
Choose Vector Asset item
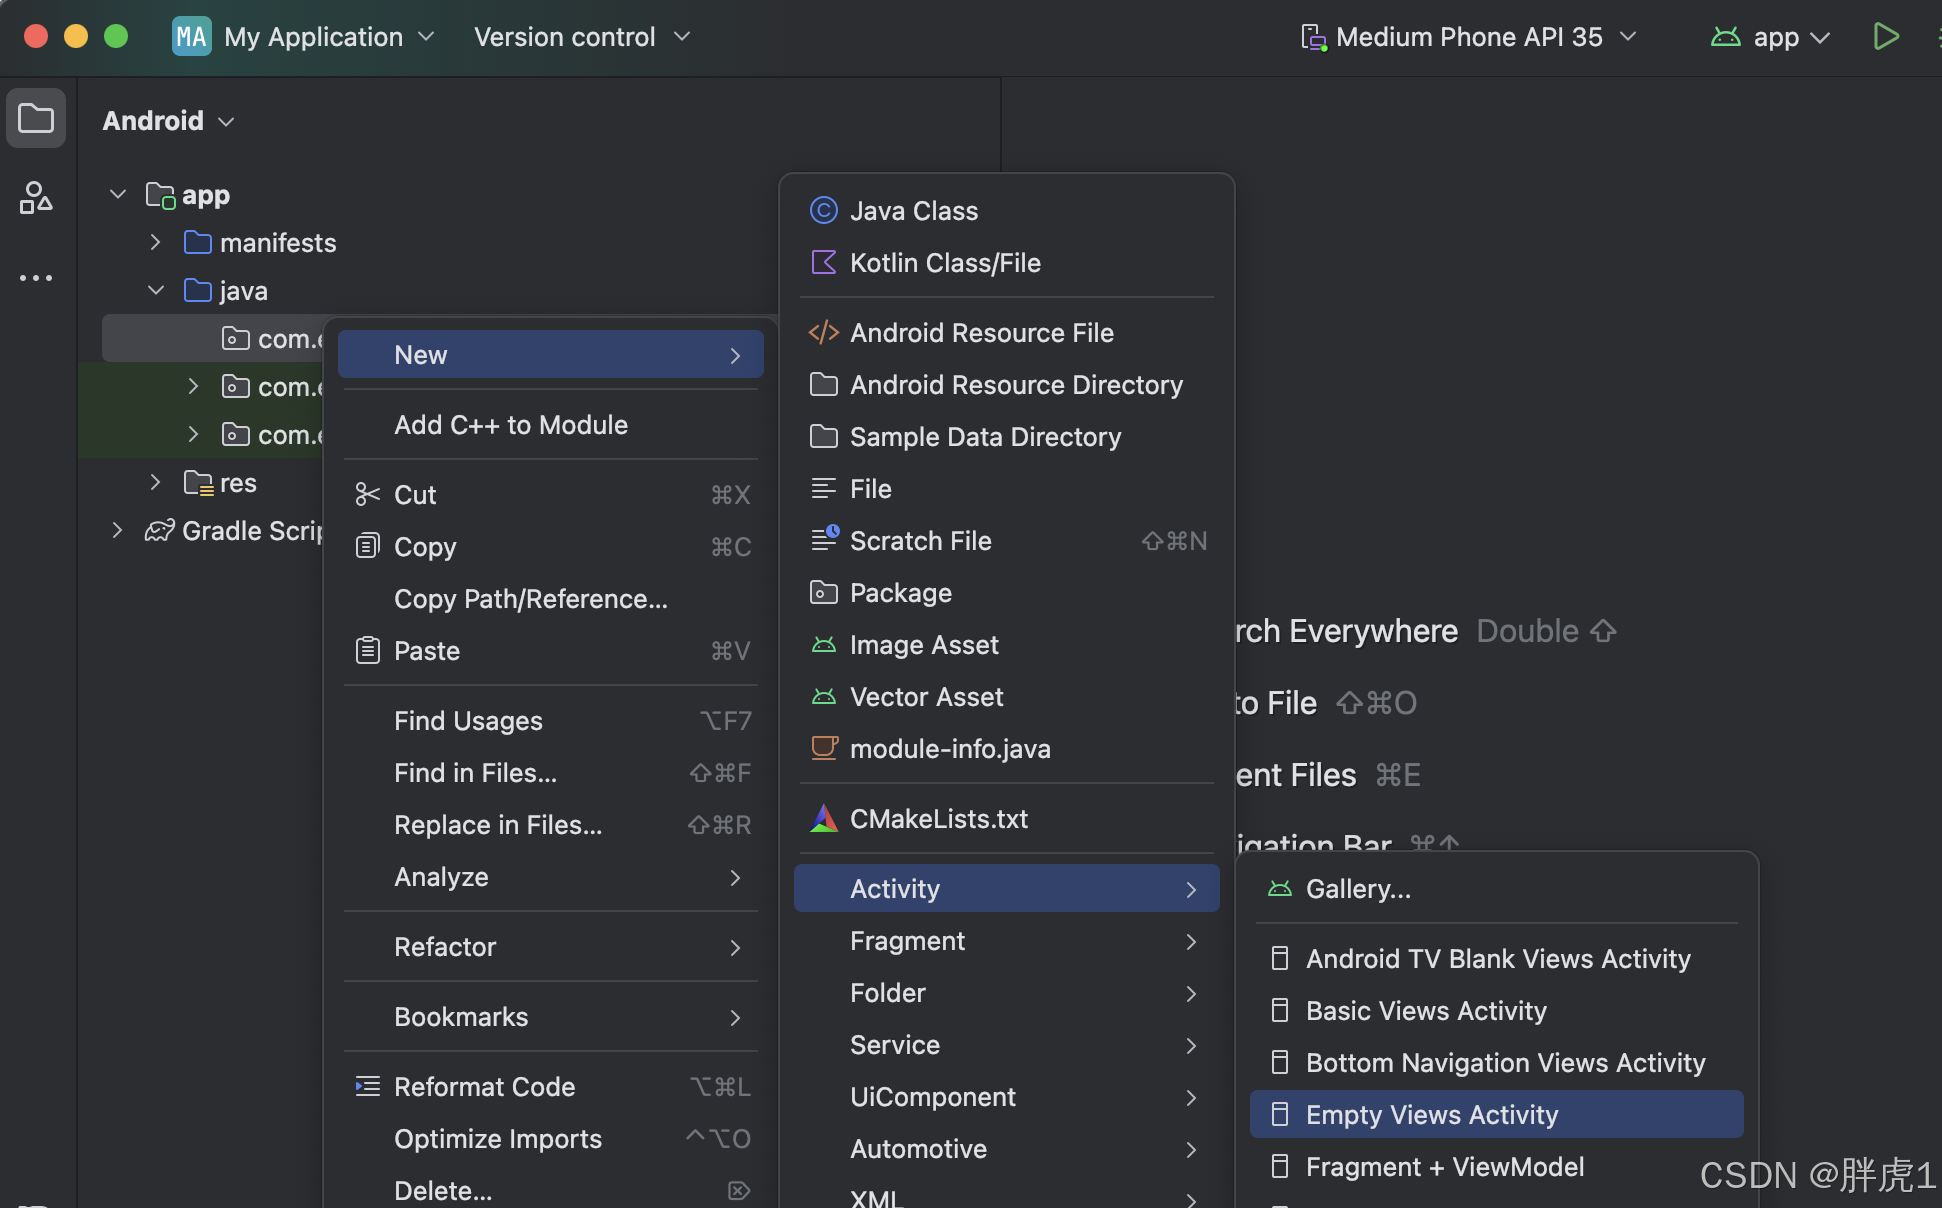pyautogui.click(x=925, y=697)
